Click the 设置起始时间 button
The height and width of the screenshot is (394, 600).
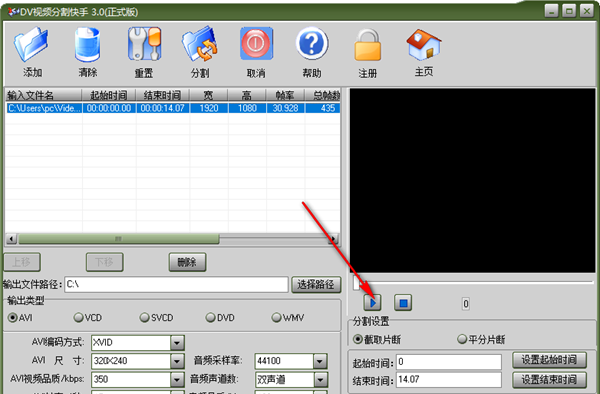coord(549,360)
